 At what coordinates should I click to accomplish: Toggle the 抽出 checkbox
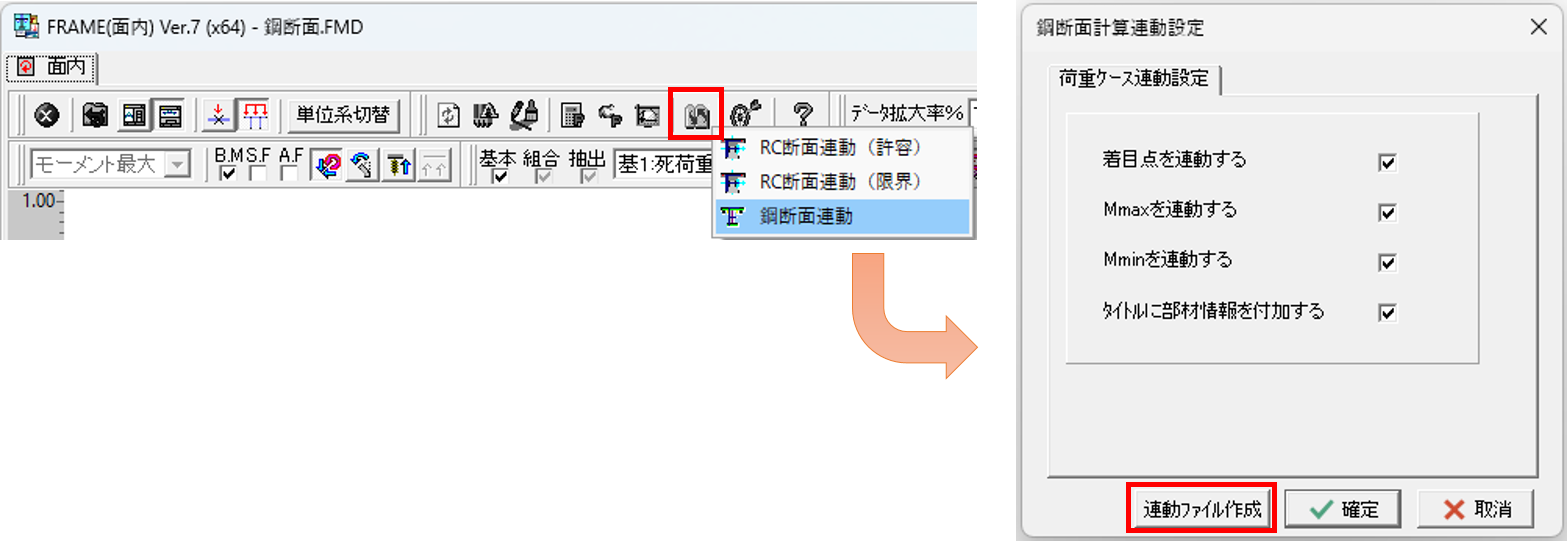click(x=588, y=176)
